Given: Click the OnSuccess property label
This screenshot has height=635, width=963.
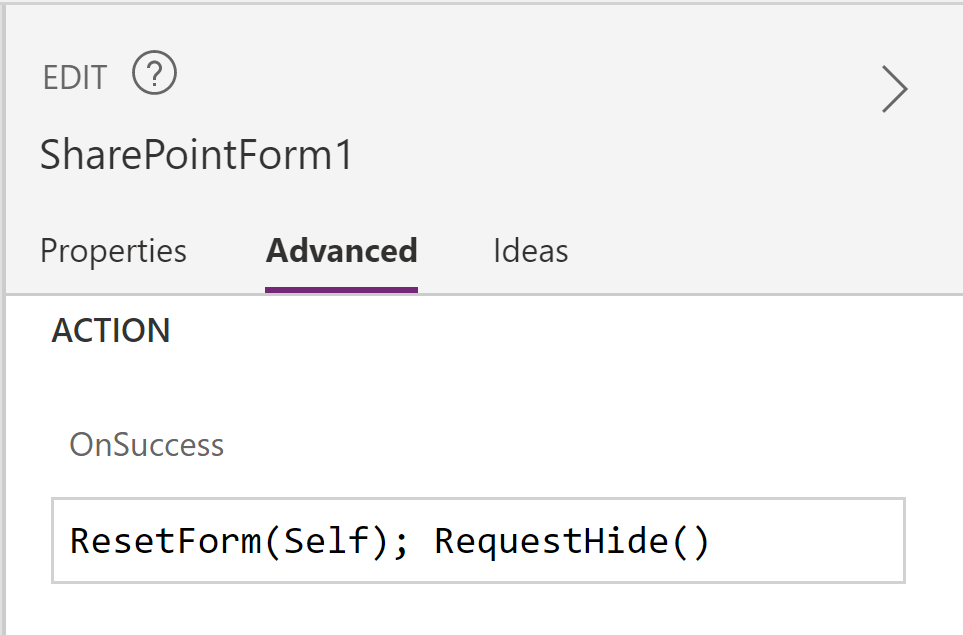Looking at the screenshot, I should coord(146,445).
